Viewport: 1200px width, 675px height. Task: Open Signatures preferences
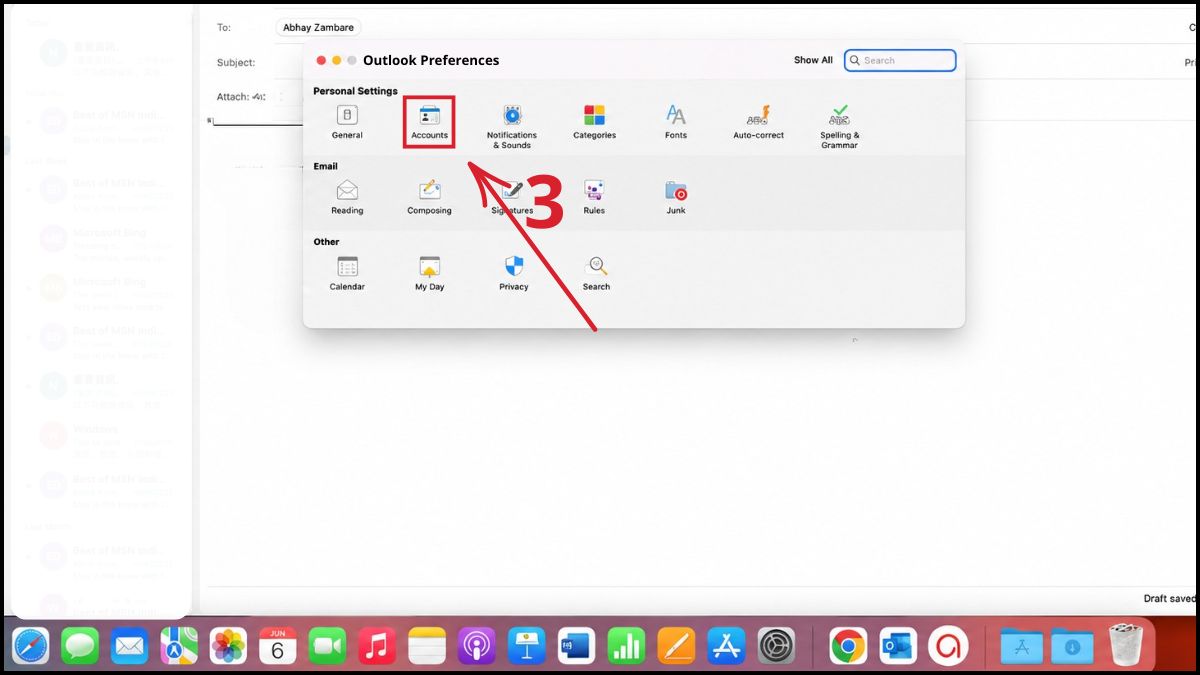512,197
